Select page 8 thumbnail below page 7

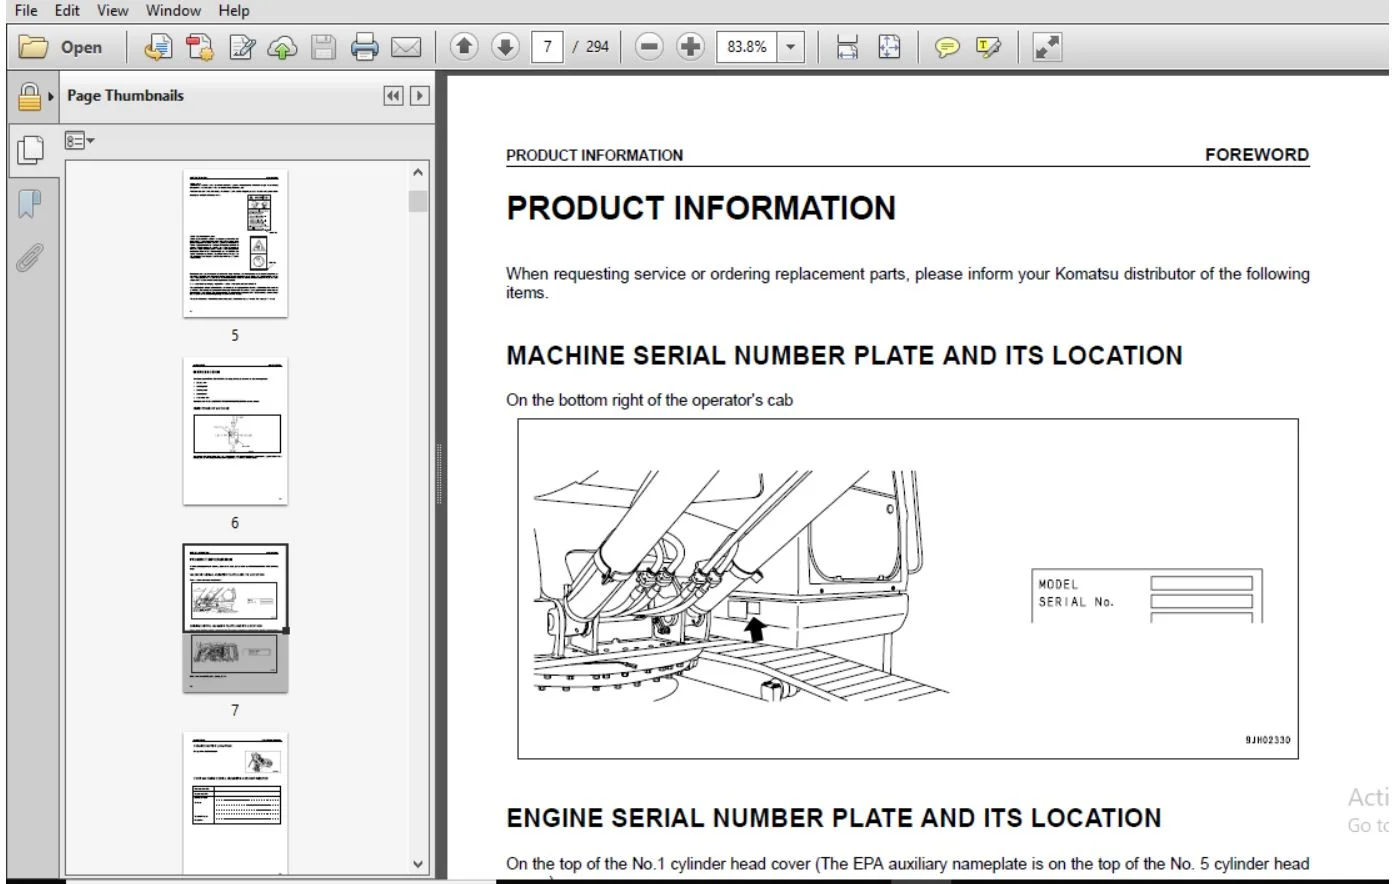pos(235,803)
